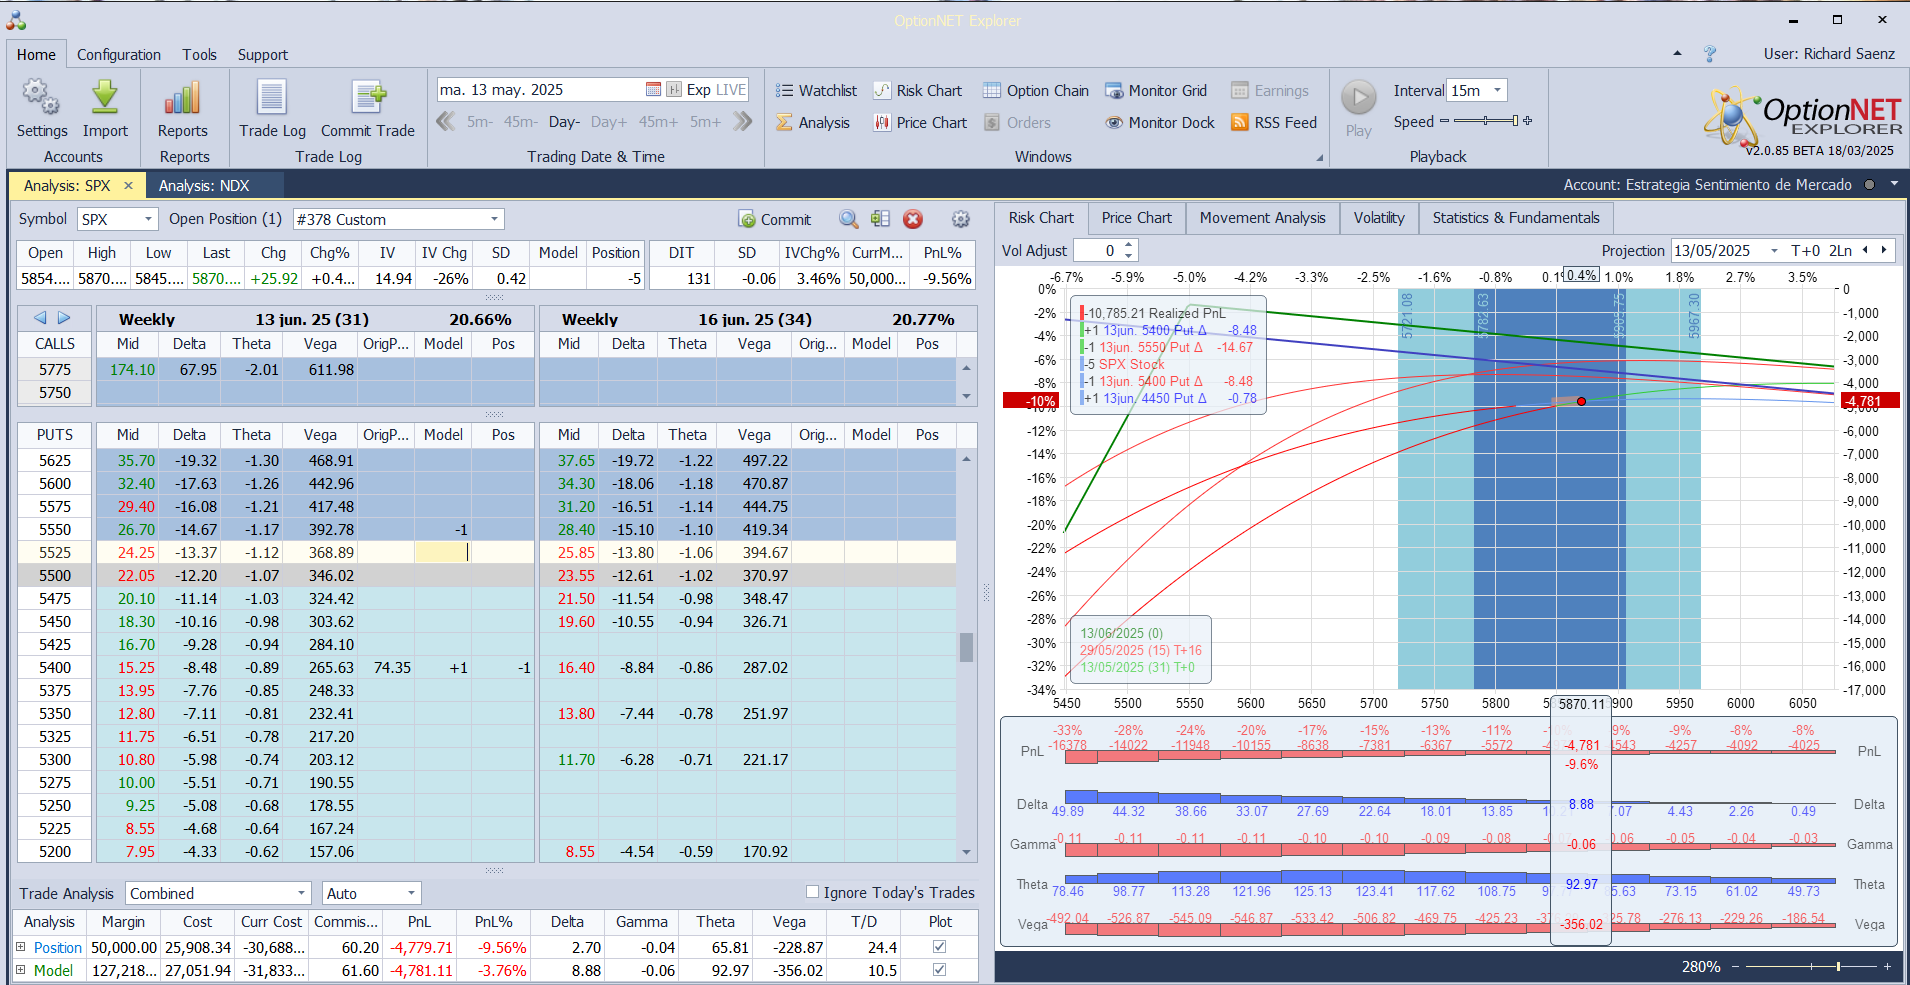This screenshot has width=1910, height=985.
Task: Expand the Position analysis row
Action: point(20,946)
